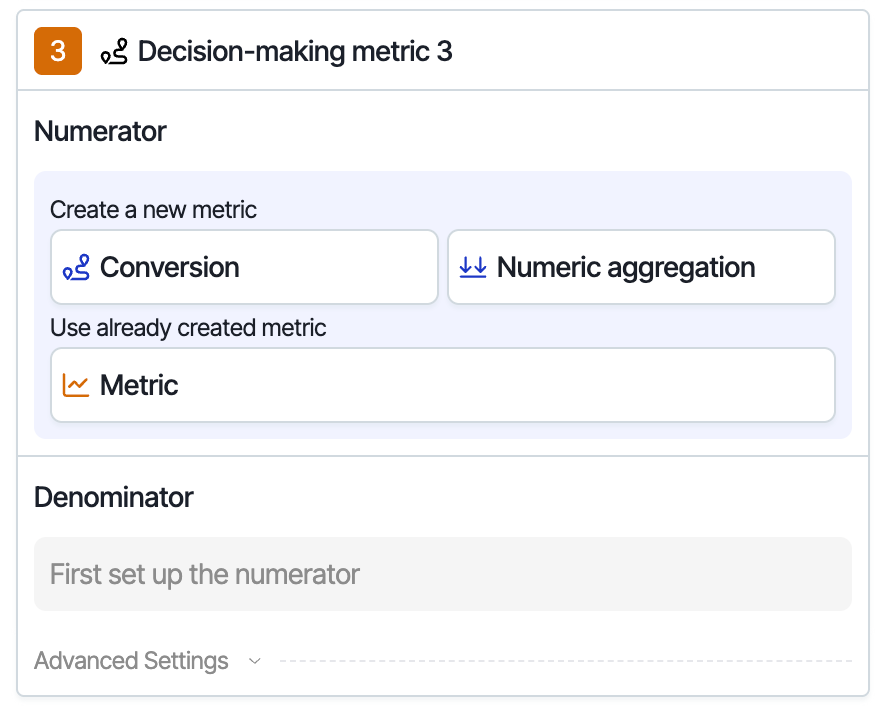This screenshot has height=712, width=884.
Task: Click the orange number 3 badge
Action: (58, 51)
